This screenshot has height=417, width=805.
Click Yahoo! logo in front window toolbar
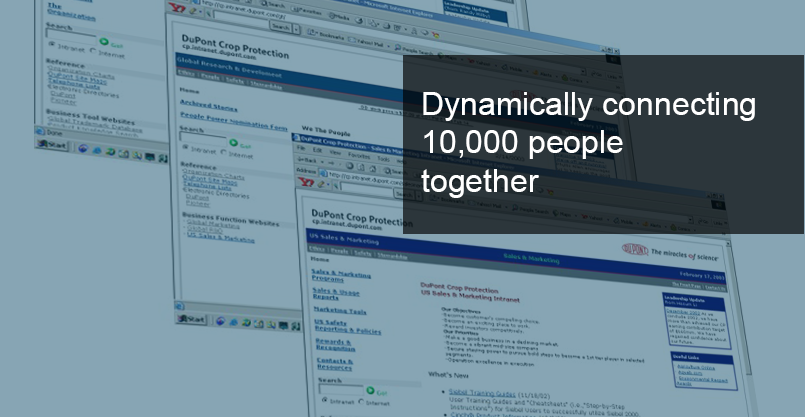click(306, 182)
